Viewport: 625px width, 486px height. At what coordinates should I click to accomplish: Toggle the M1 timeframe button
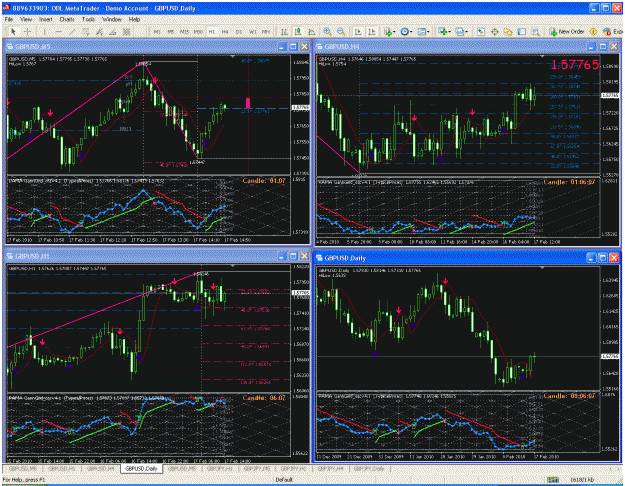157,31
